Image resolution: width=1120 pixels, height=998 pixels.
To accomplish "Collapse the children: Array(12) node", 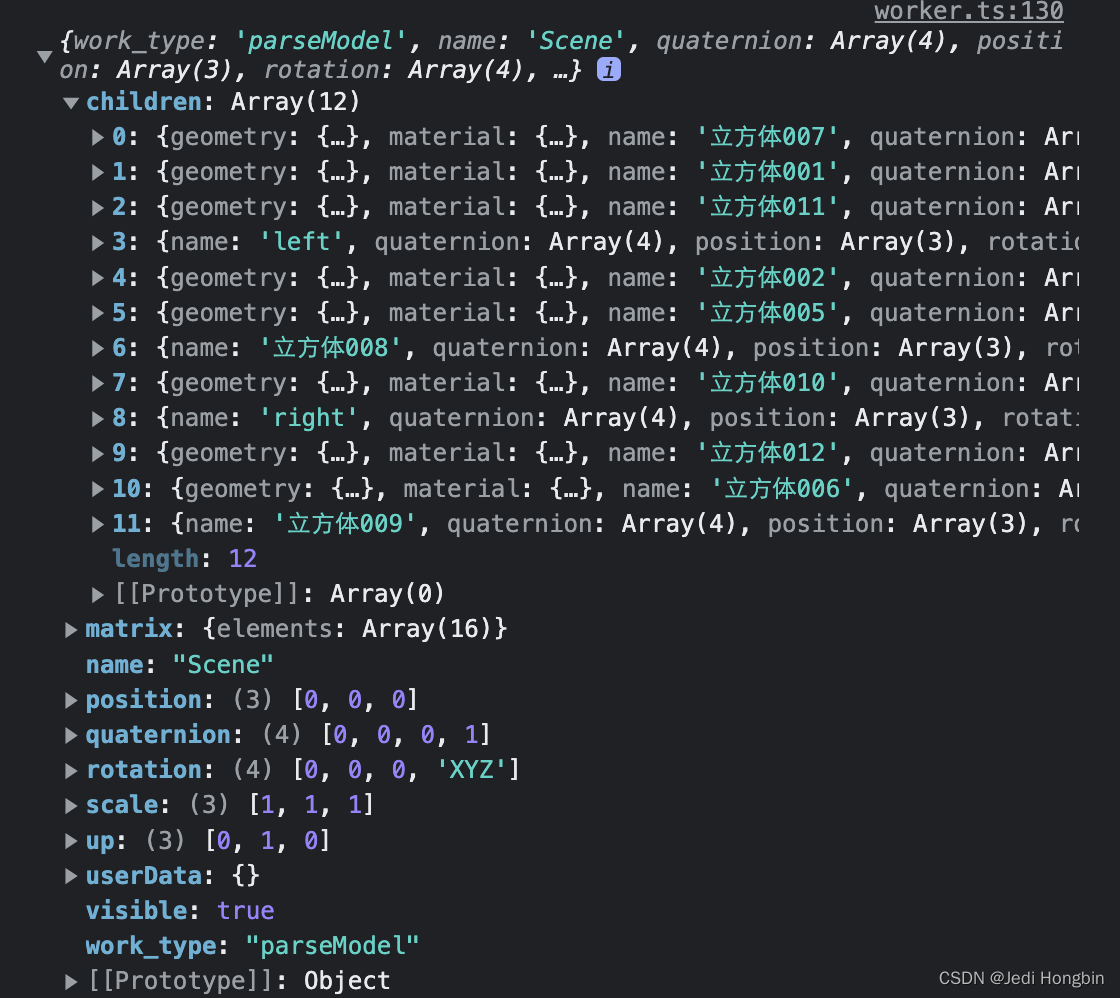I will [70, 101].
